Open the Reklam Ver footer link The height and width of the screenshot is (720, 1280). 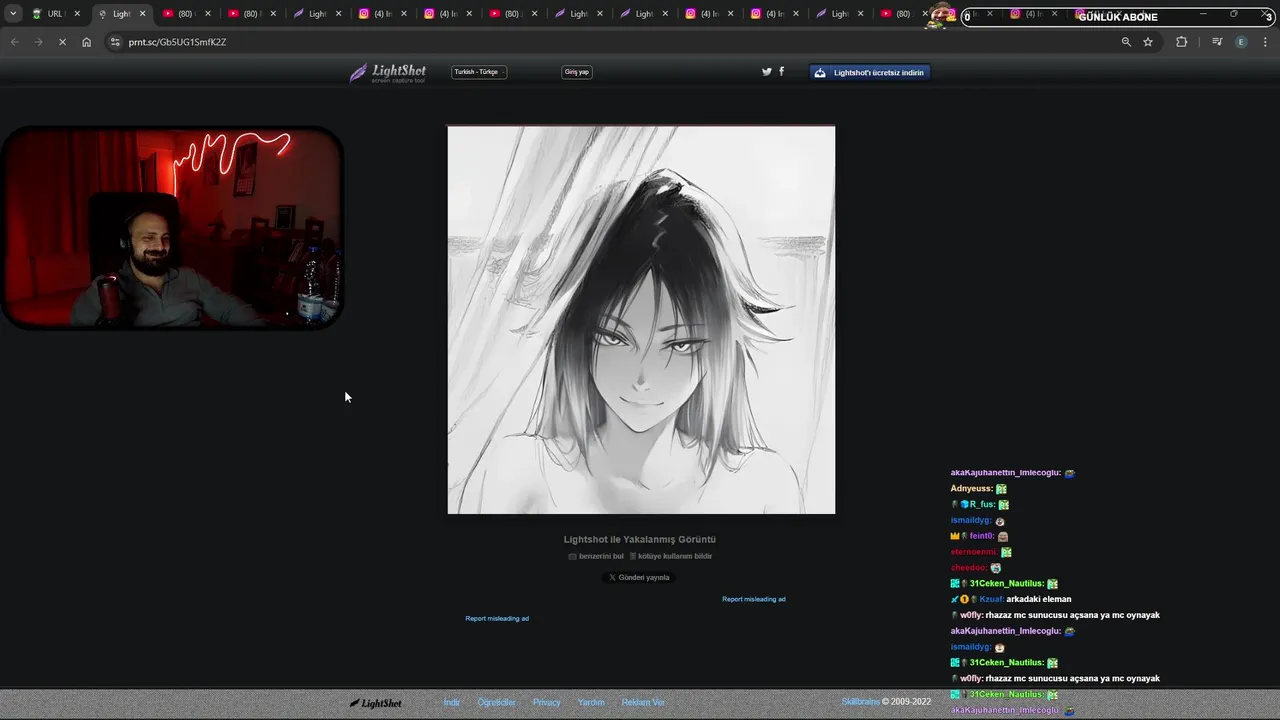tap(643, 702)
